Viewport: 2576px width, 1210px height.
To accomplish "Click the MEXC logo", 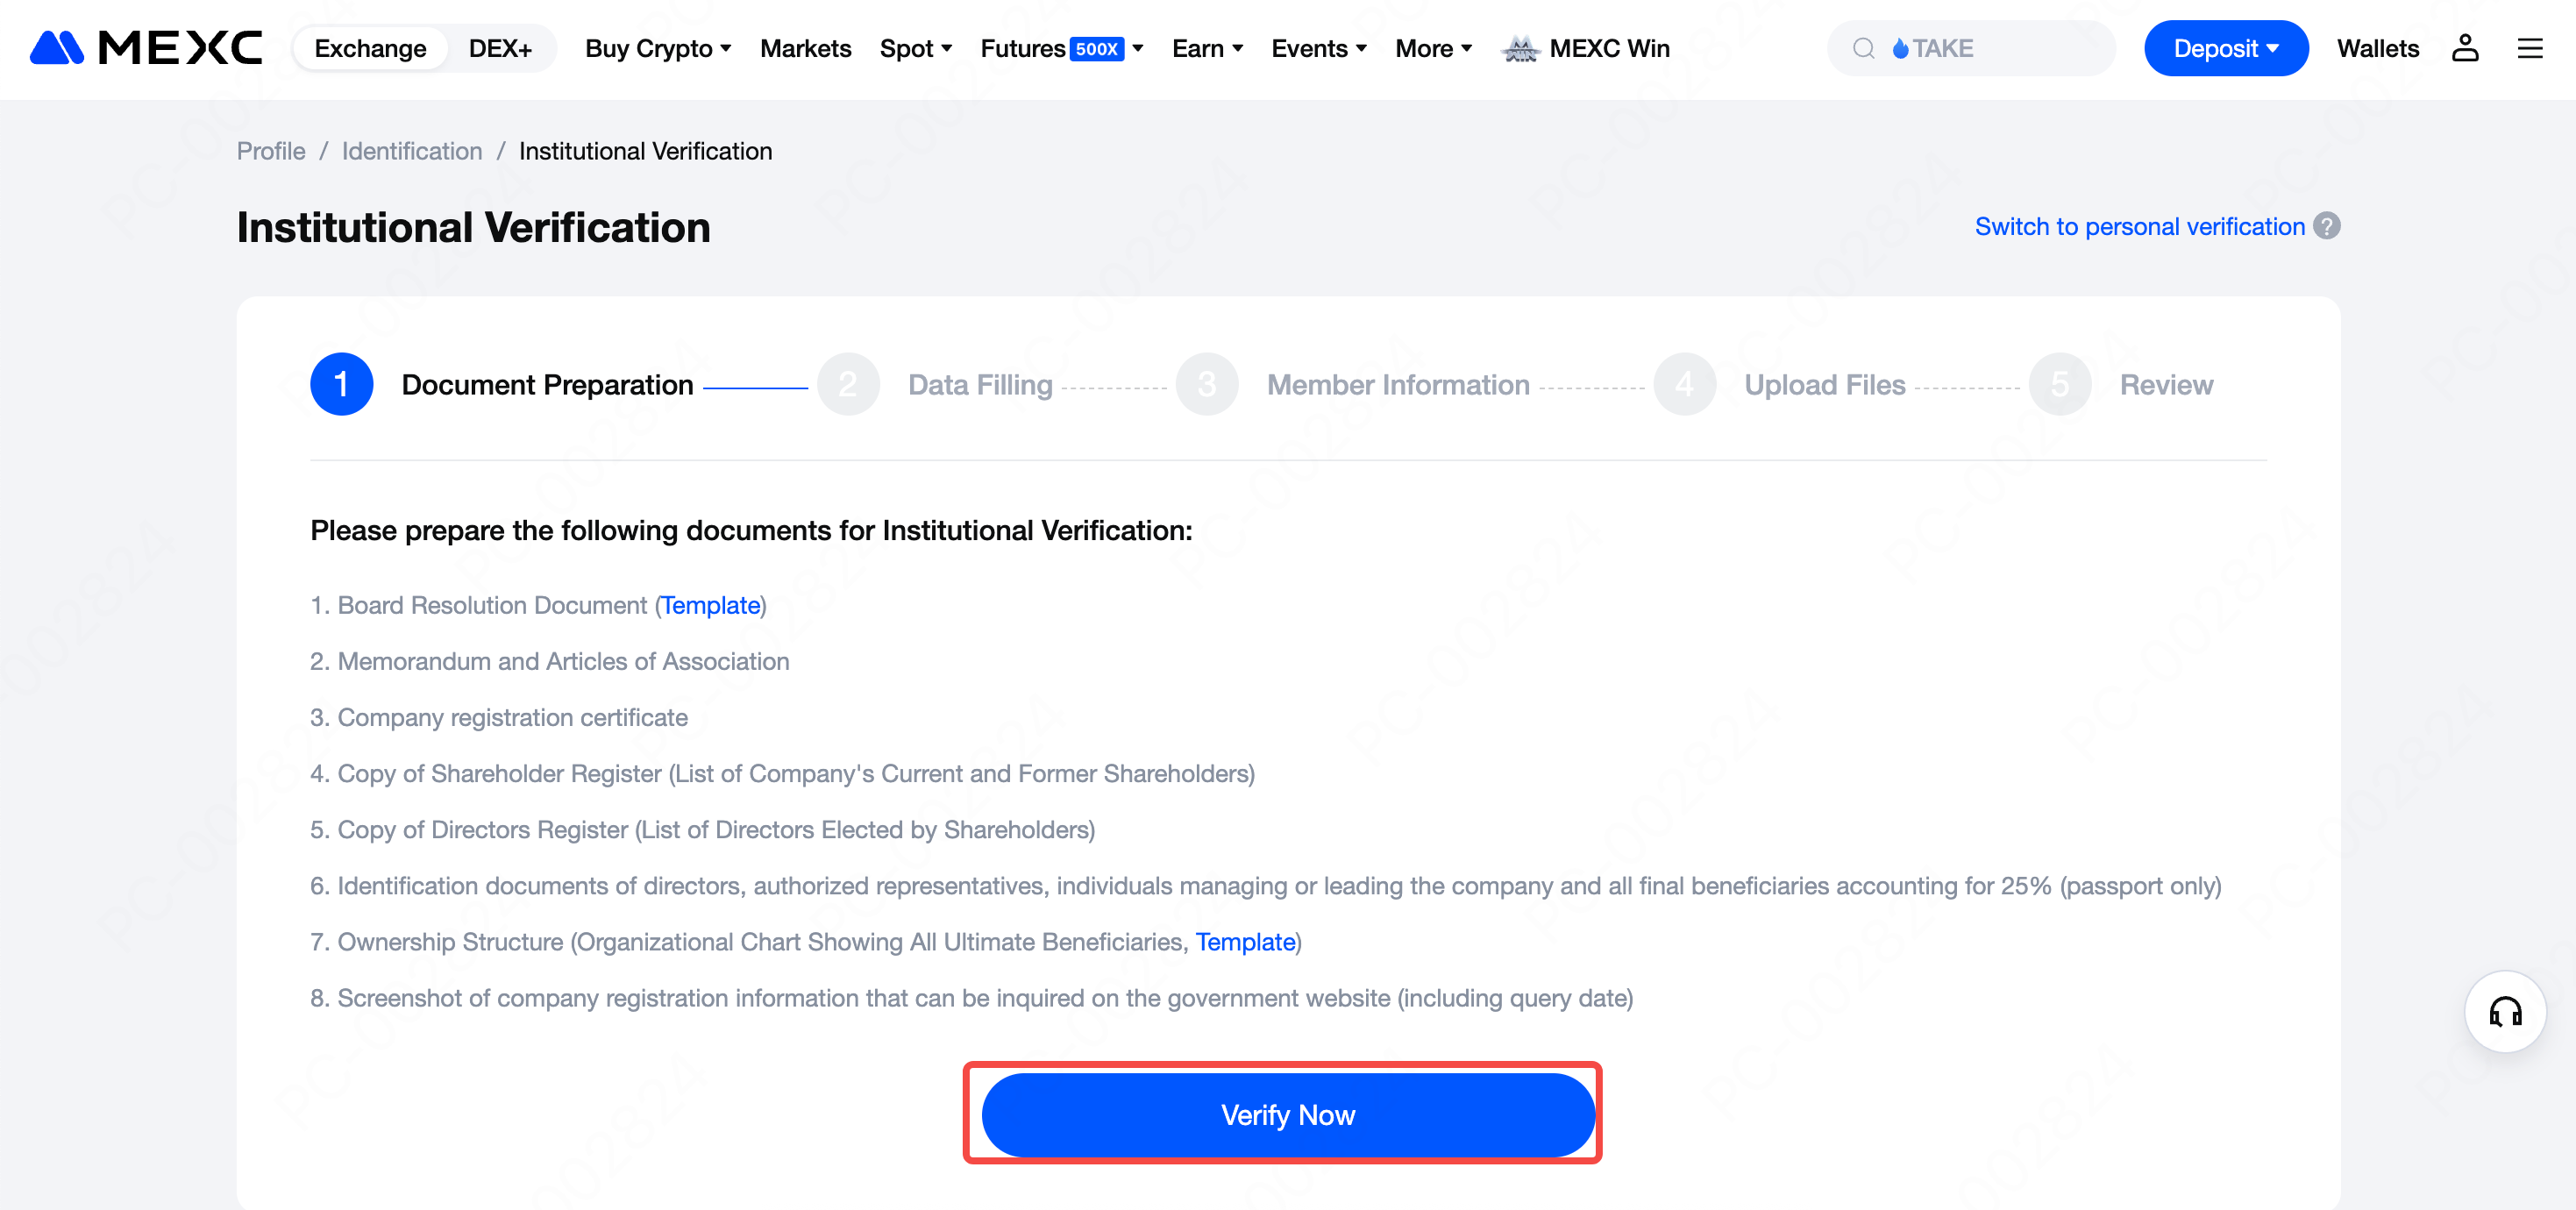I will (146, 48).
